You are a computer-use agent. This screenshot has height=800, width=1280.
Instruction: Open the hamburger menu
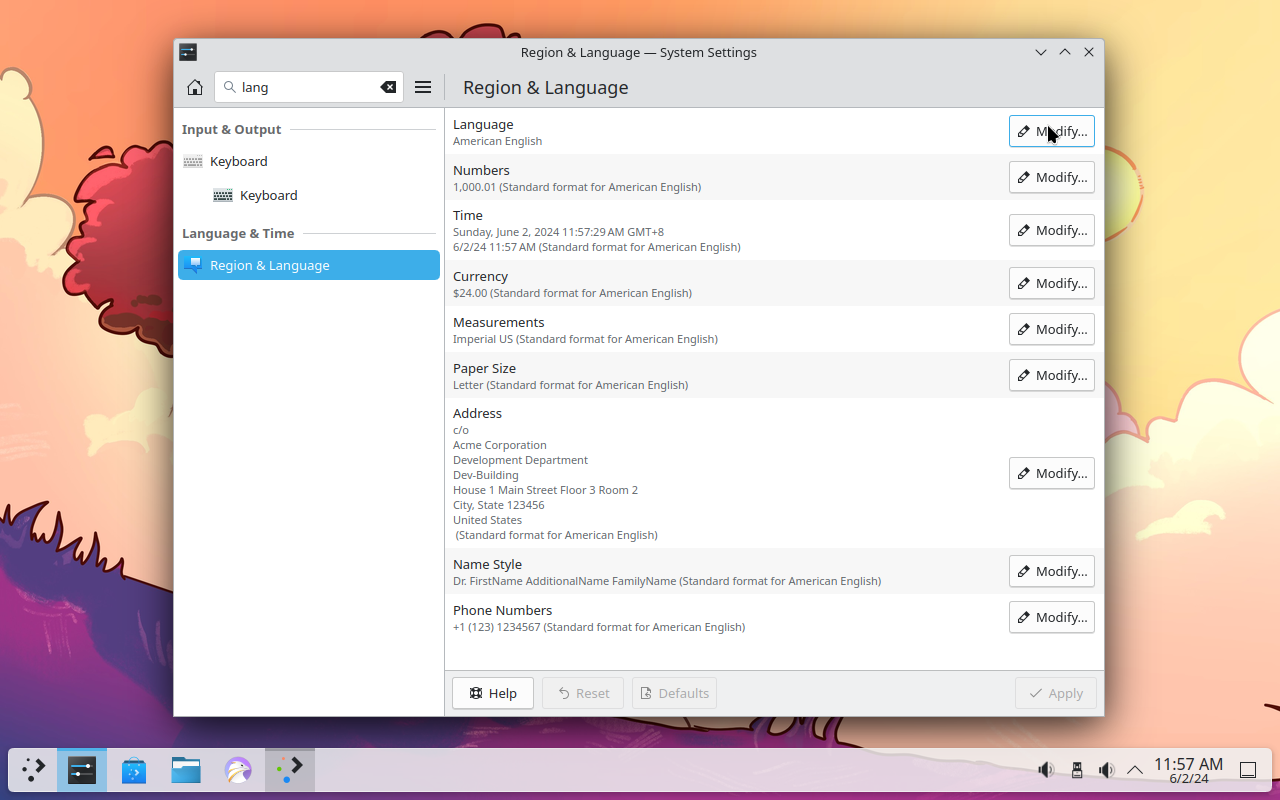(423, 87)
